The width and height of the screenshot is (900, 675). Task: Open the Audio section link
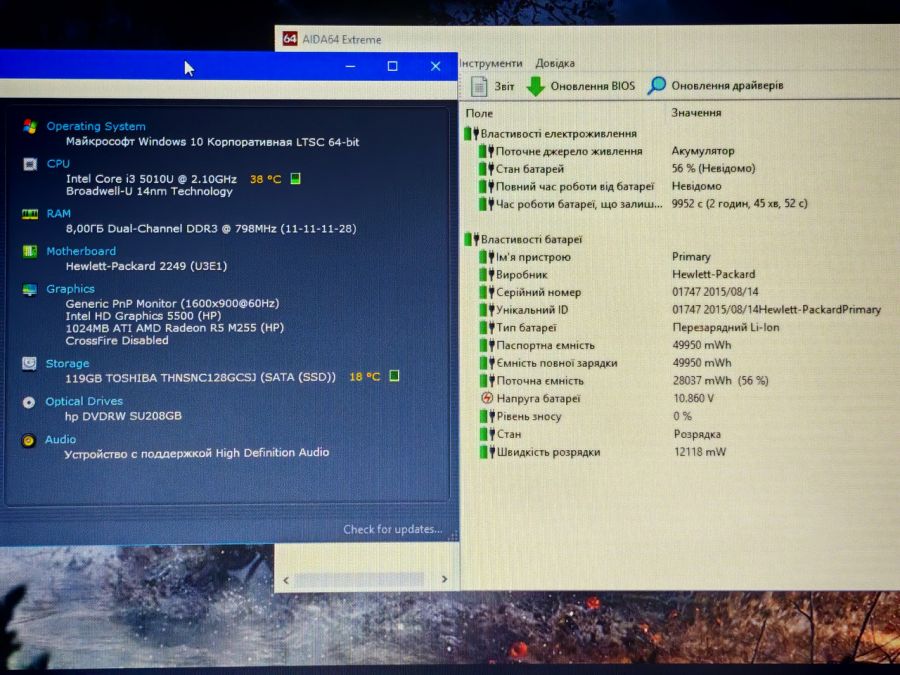click(x=60, y=439)
